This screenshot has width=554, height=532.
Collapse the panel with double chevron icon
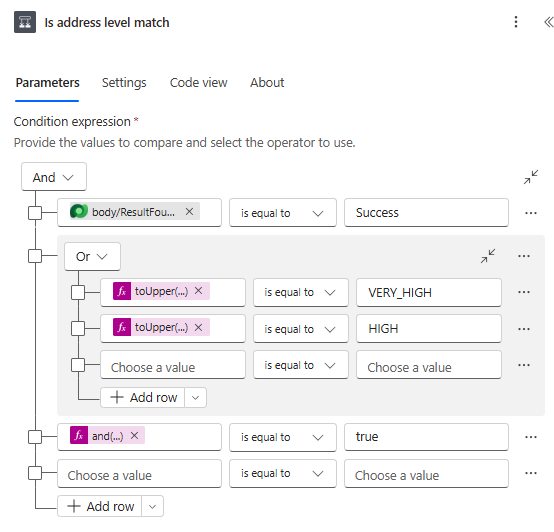click(x=548, y=22)
